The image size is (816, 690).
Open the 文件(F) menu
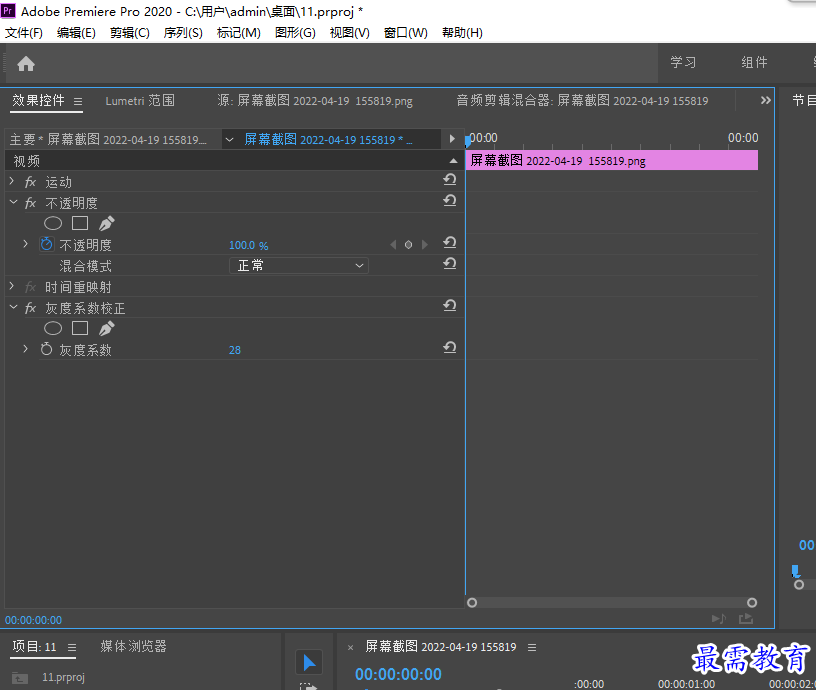(23, 33)
